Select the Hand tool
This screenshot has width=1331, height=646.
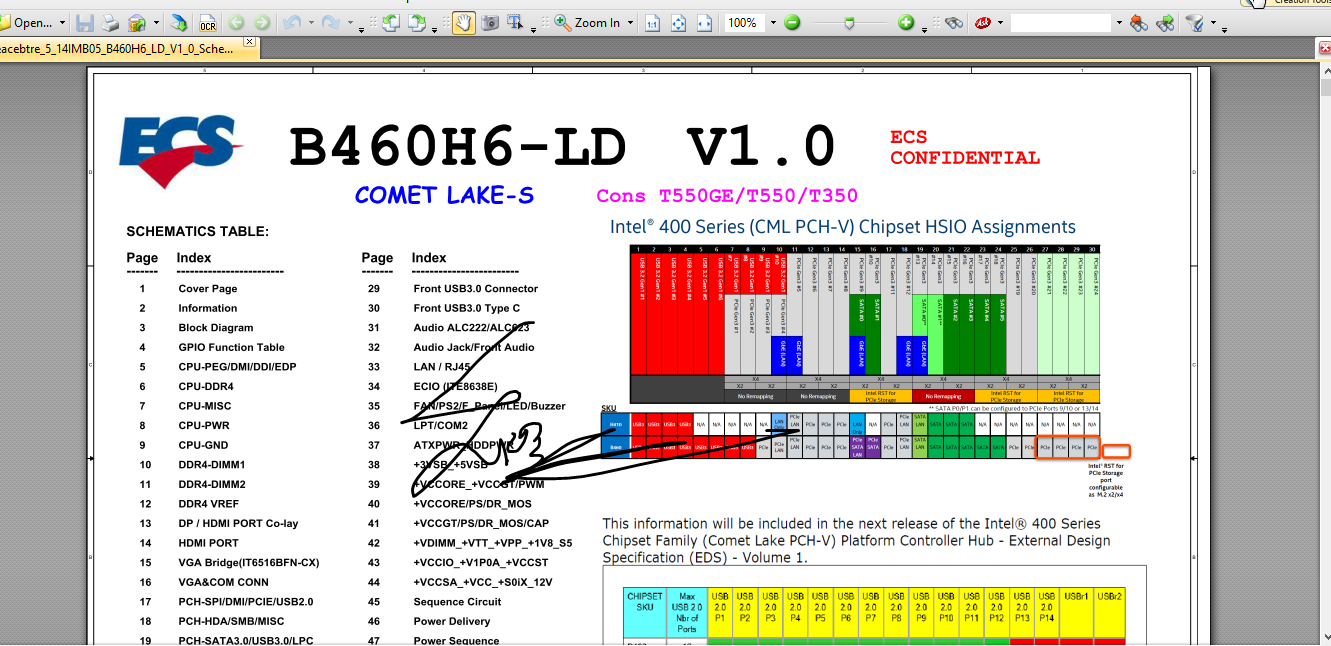pyautogui.click(x=463, y=23)
